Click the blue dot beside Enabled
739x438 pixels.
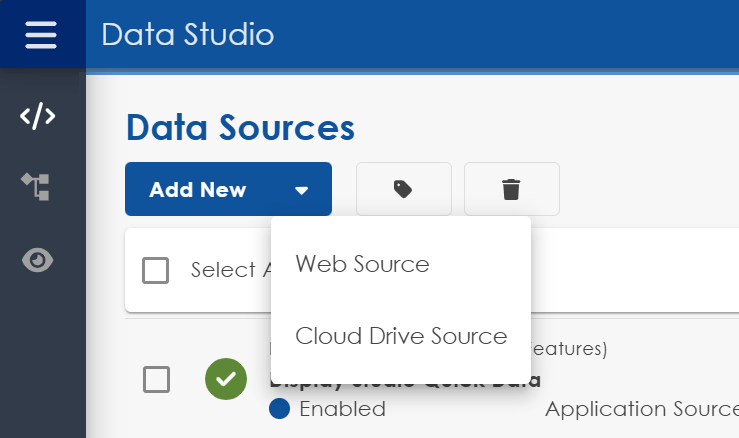coord(280,409)
